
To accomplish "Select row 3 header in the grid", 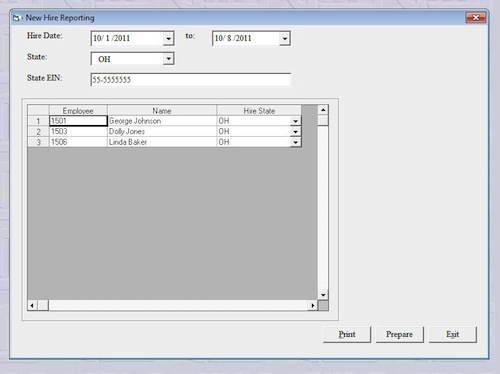I will point(38,142).
